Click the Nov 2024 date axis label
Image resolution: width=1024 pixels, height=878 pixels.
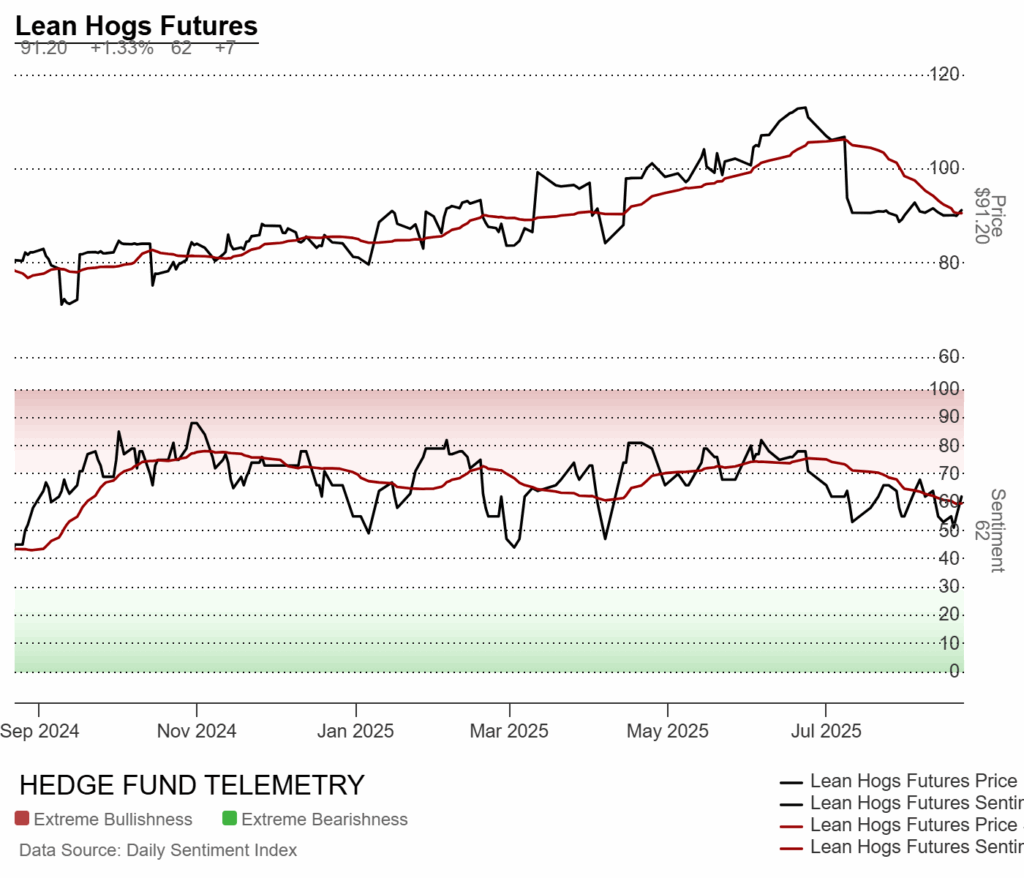coord(197,731)
